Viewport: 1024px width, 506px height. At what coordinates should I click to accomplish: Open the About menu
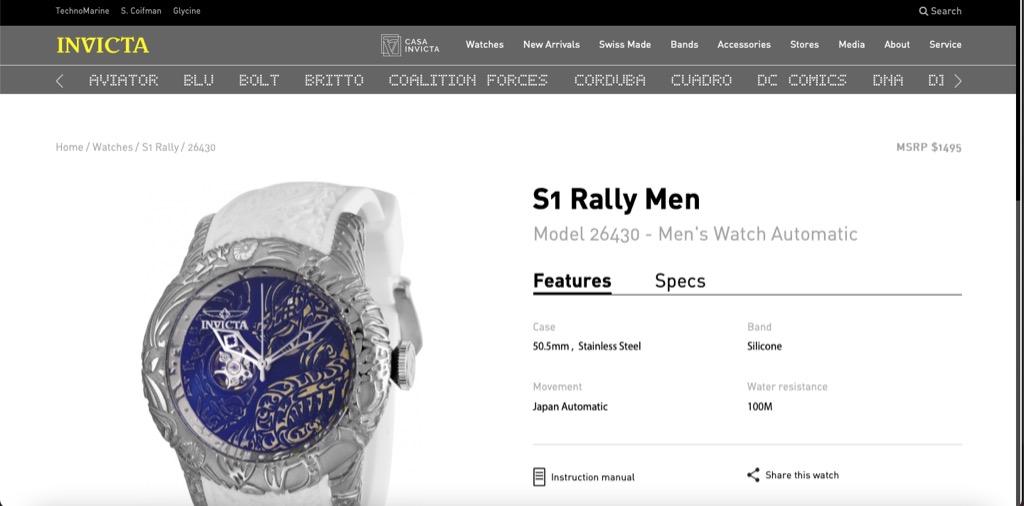coord(897,44)
